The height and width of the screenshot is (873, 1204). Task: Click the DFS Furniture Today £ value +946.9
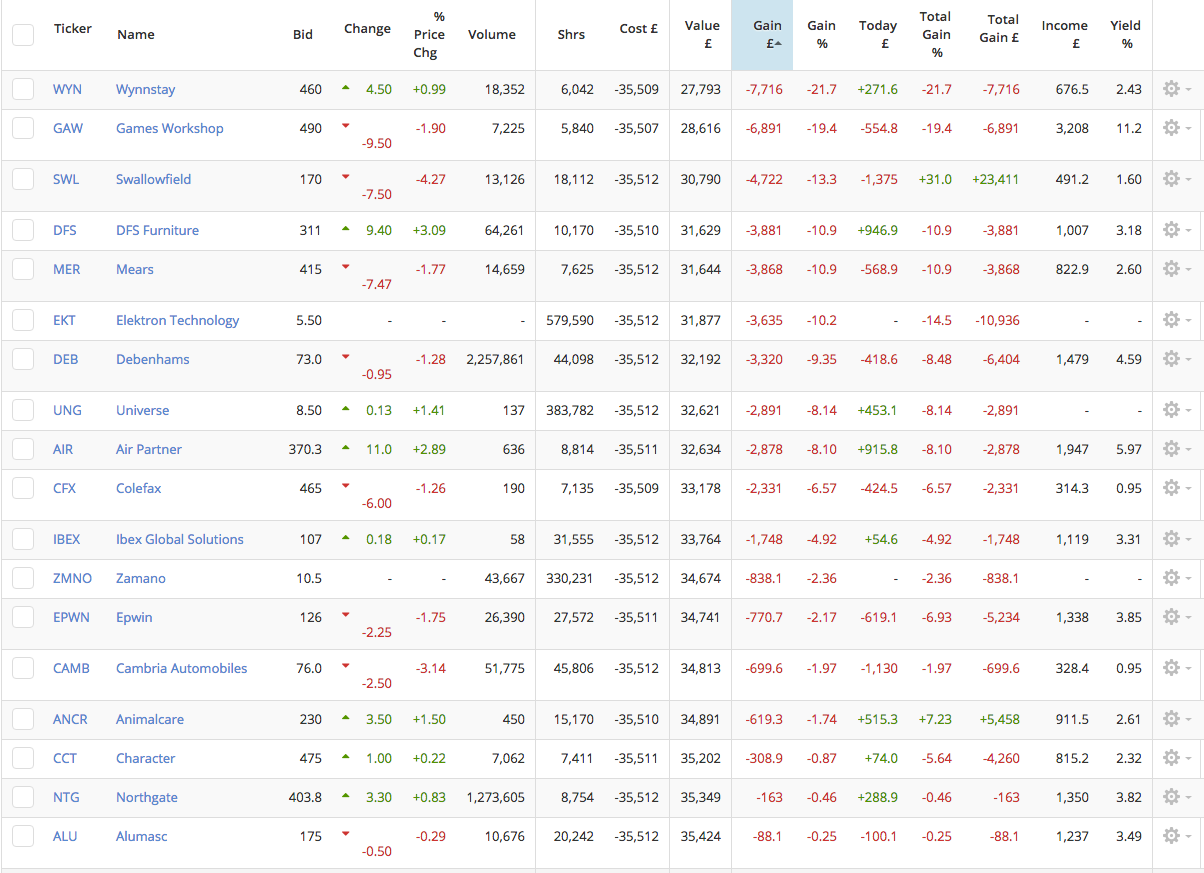(878, 230)
